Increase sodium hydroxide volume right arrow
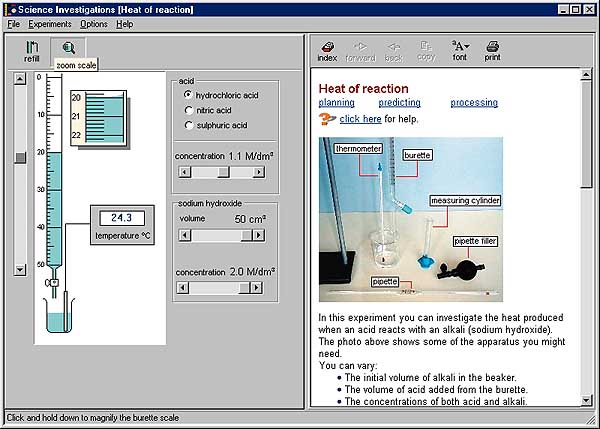Viewport: 600px width, 429px height. (259, 235)
